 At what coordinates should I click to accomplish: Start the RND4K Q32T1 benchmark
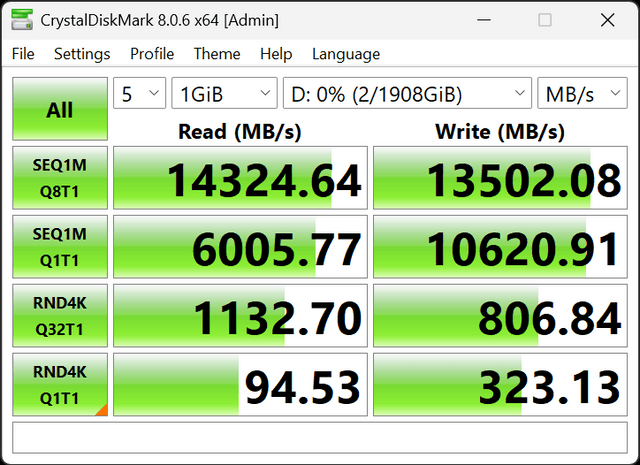click(60, 316)
